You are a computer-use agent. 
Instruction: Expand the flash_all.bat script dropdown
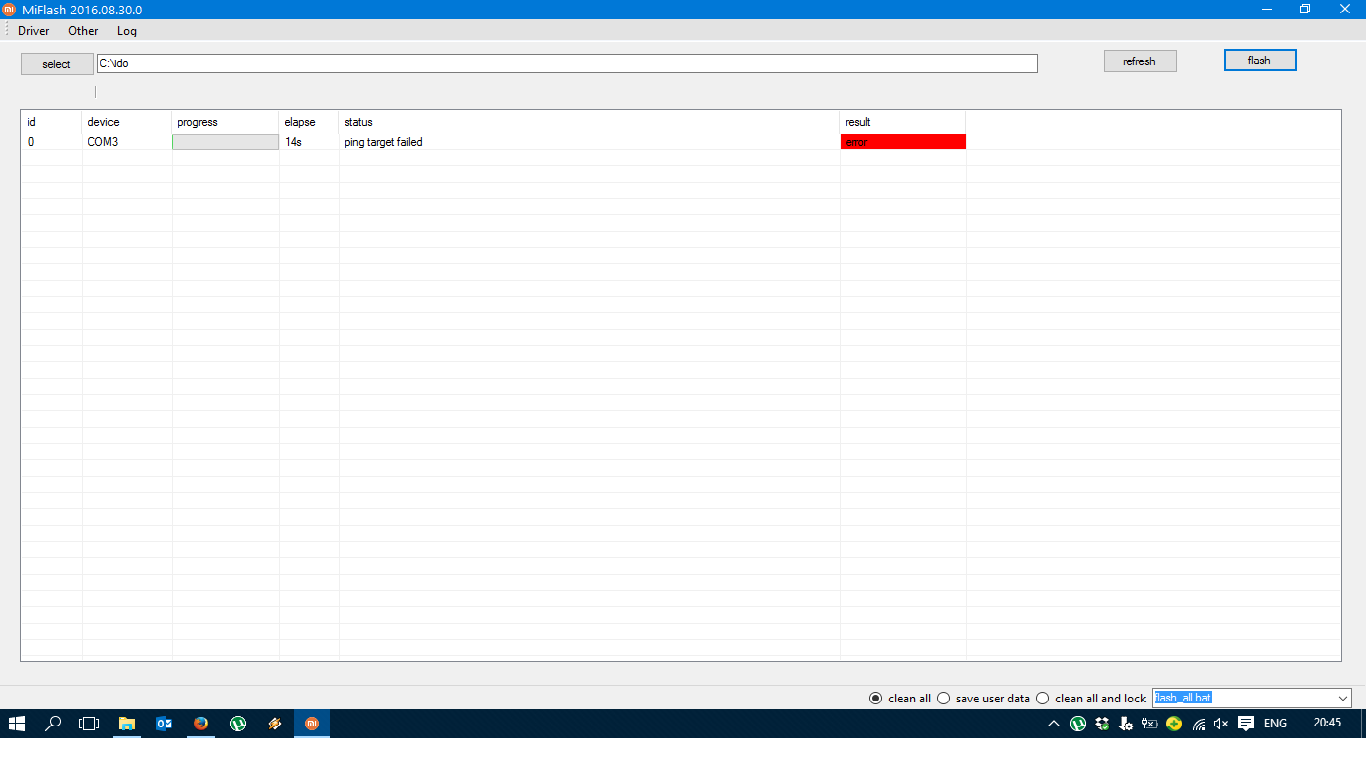point(1342,698)
